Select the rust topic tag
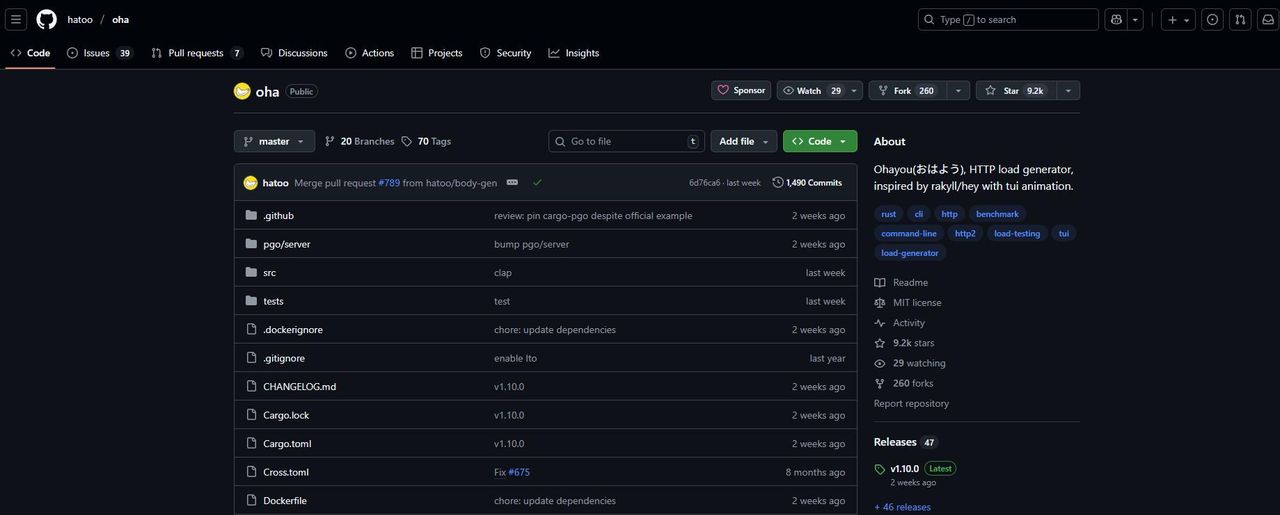The image size is (1280, 515). [x=888, y=214]
